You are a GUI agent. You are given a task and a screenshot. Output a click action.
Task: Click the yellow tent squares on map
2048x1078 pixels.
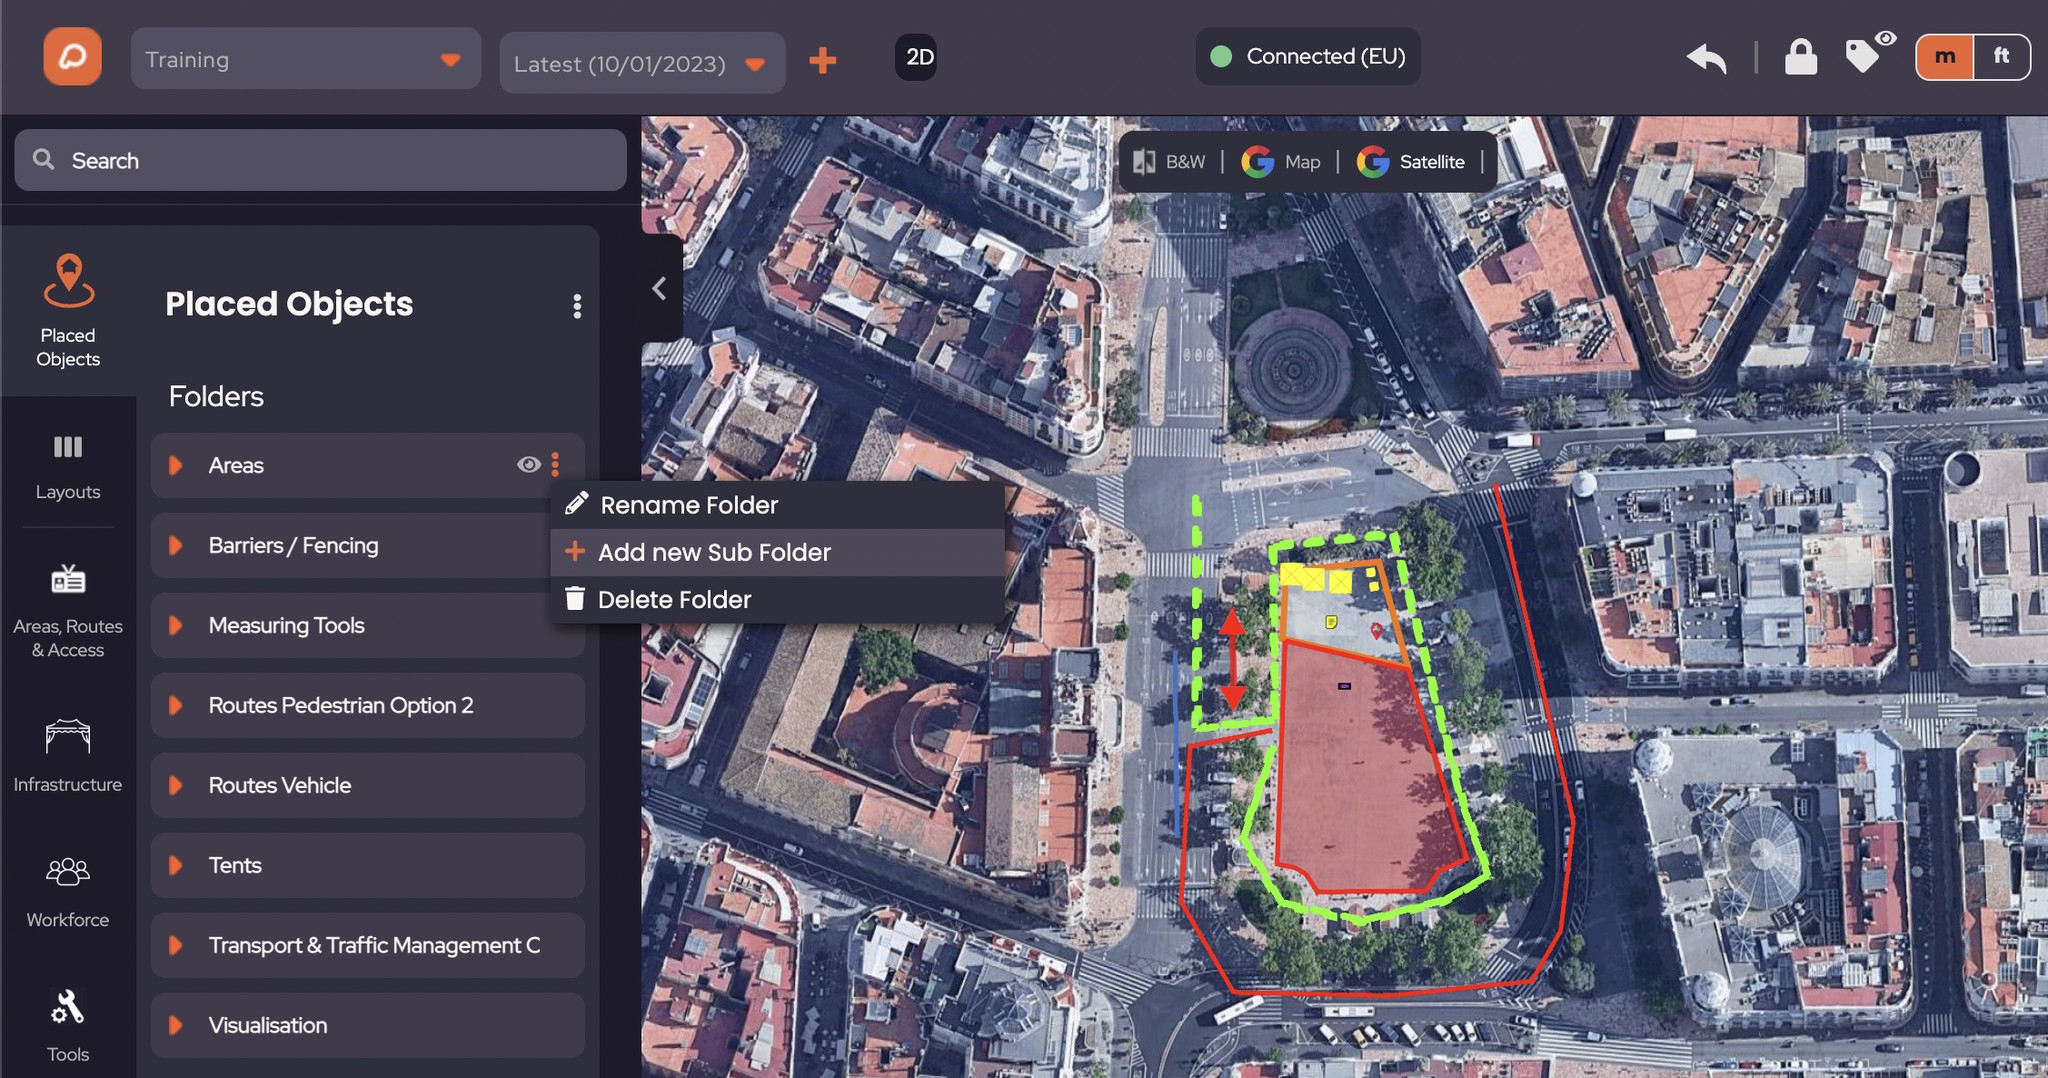click(x=1315, y=578)
